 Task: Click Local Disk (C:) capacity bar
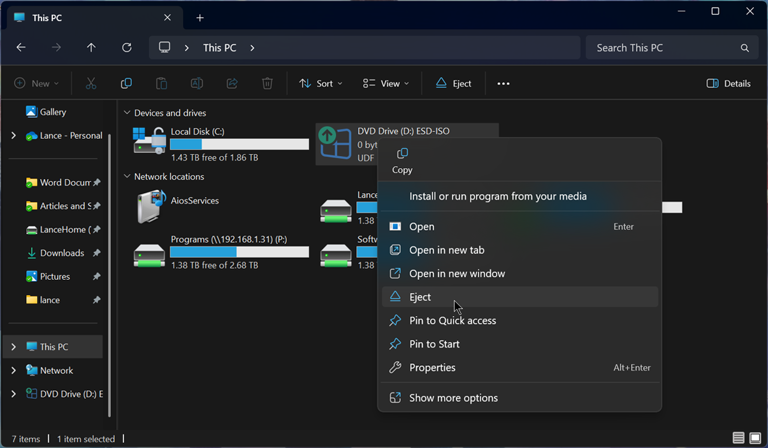pos(240,144)
